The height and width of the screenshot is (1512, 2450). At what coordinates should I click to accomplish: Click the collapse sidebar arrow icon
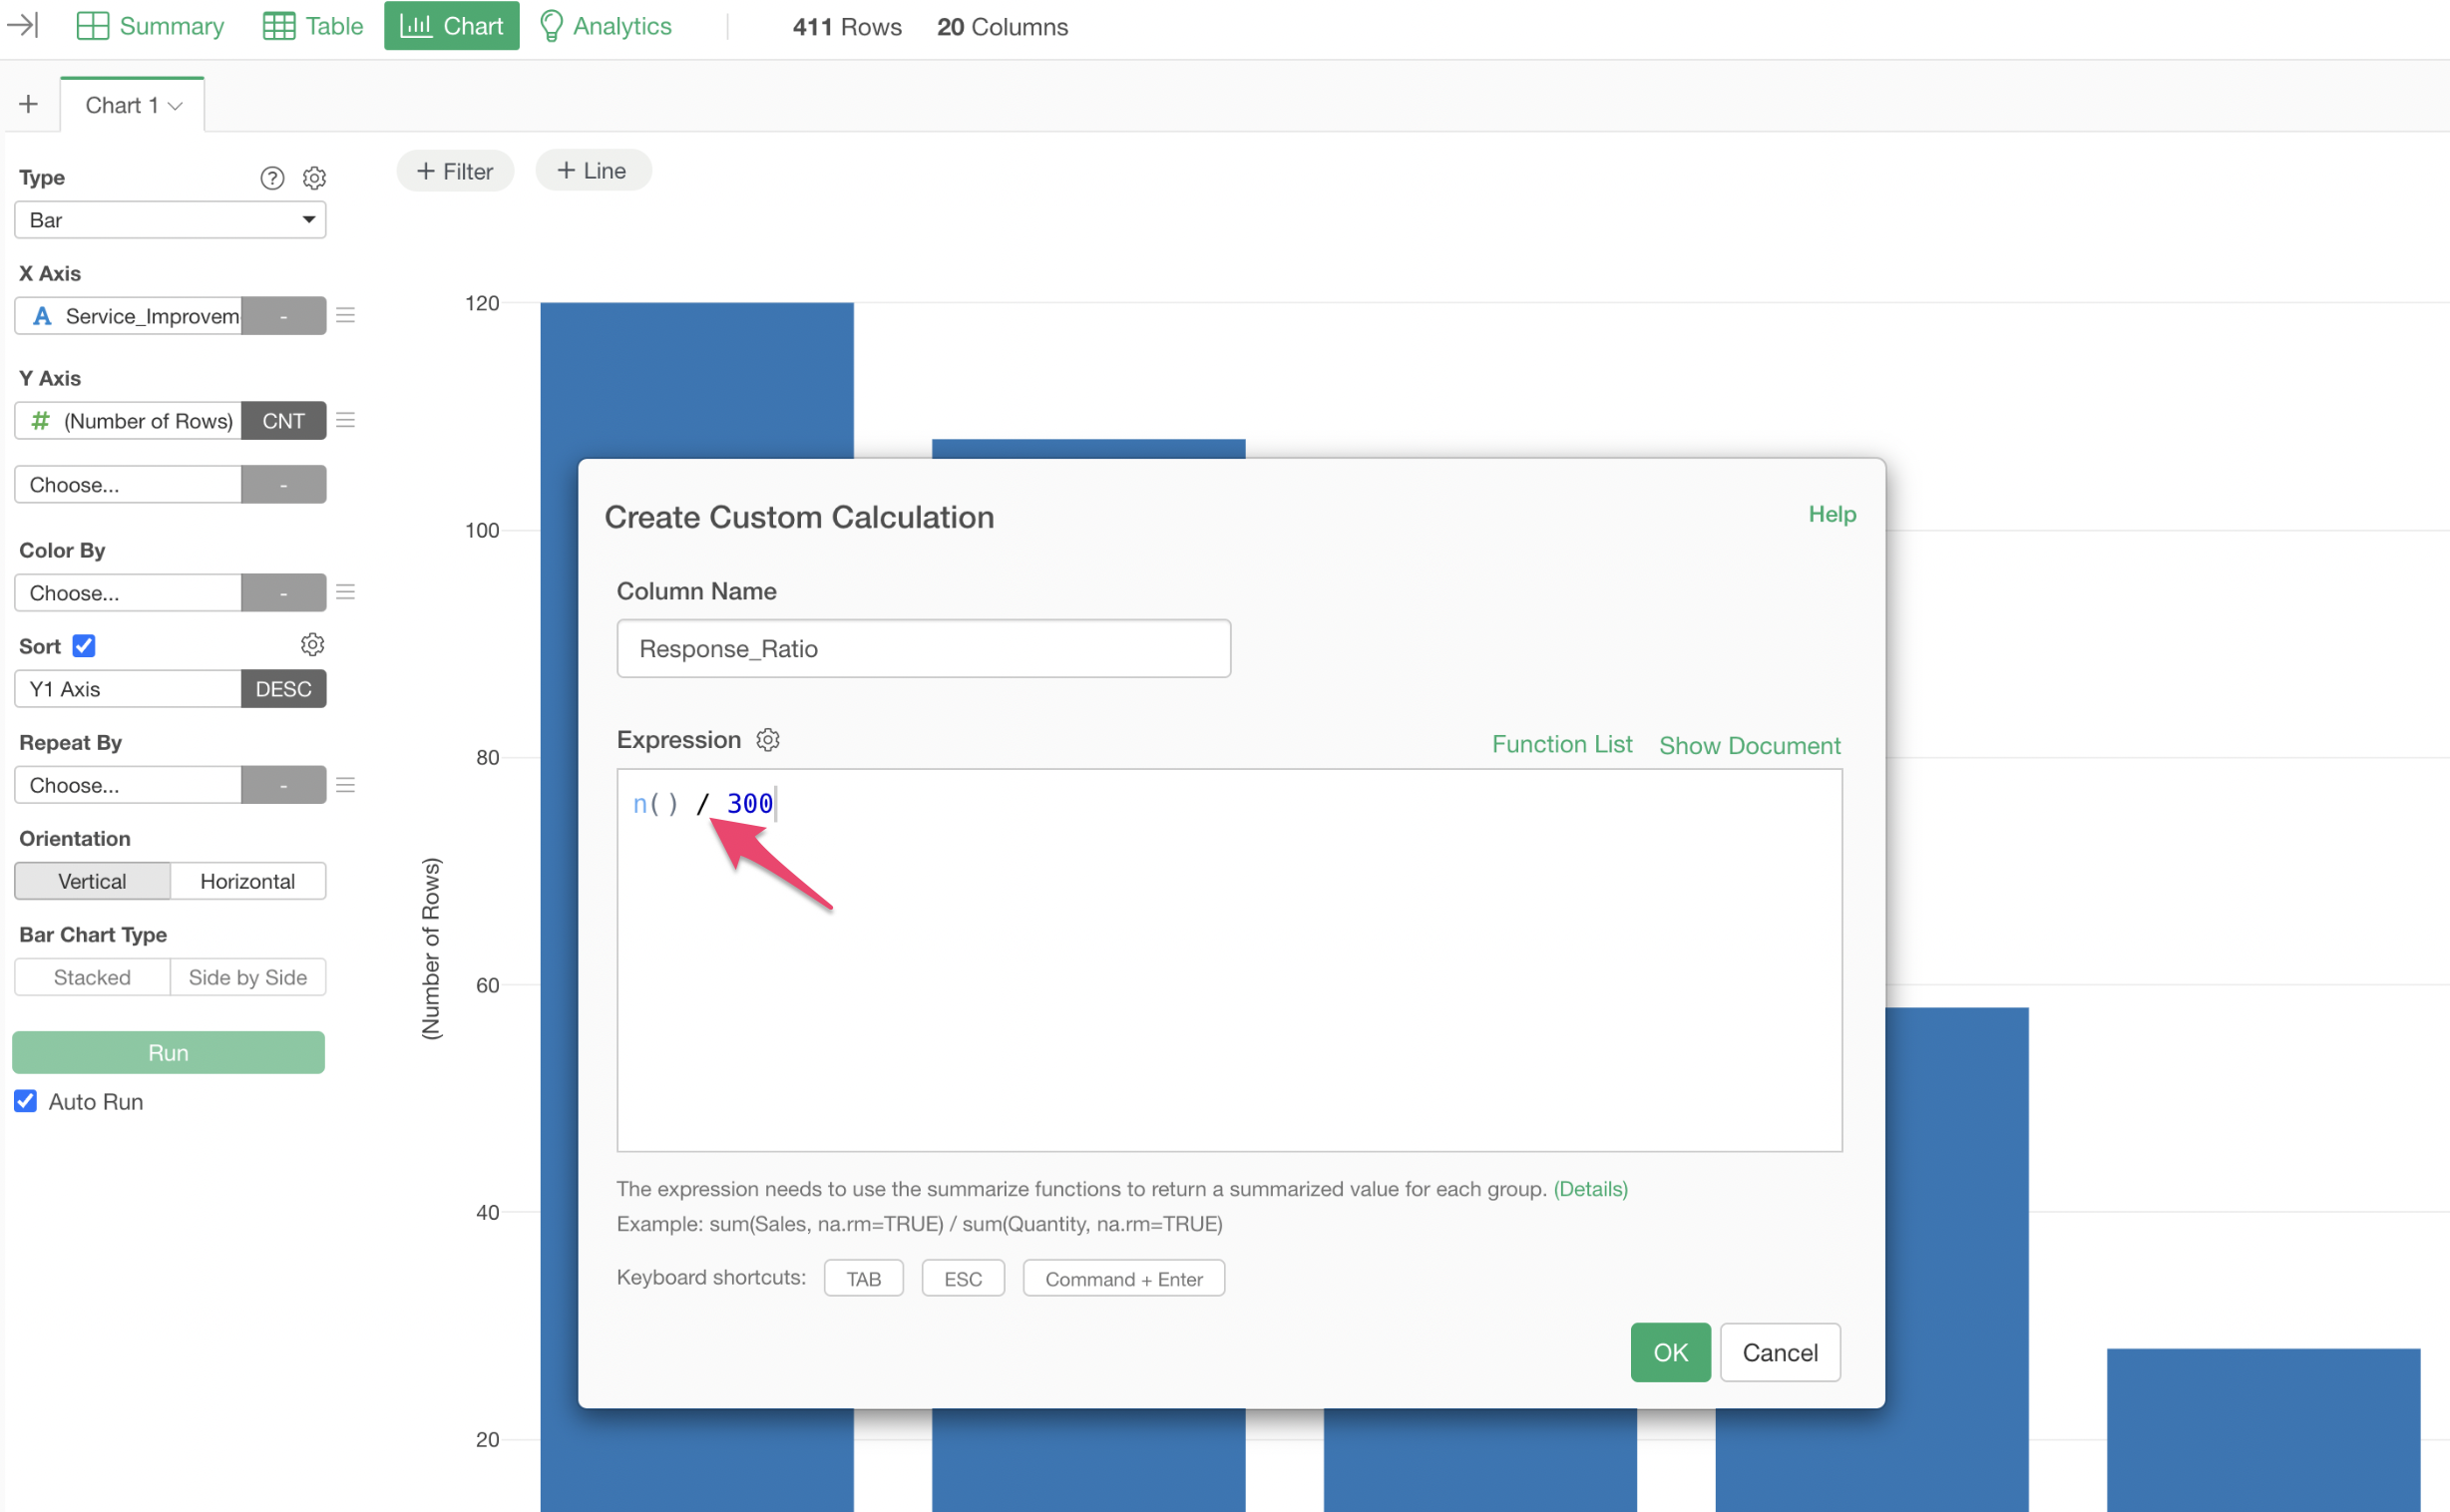pos(22,25)
